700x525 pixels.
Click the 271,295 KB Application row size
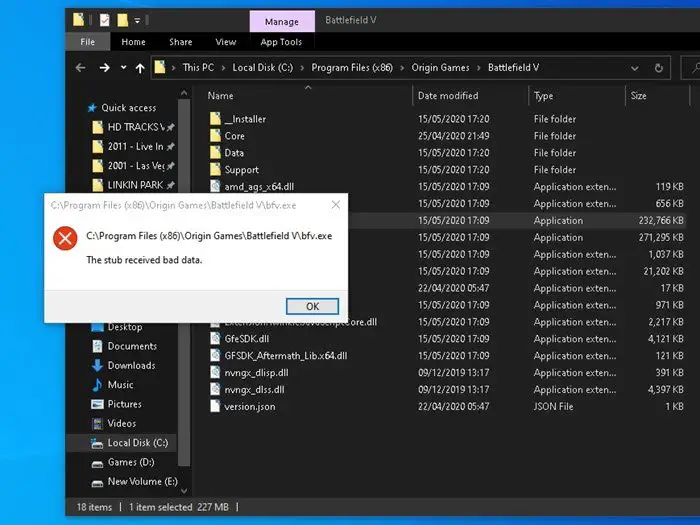coord(661,238)
